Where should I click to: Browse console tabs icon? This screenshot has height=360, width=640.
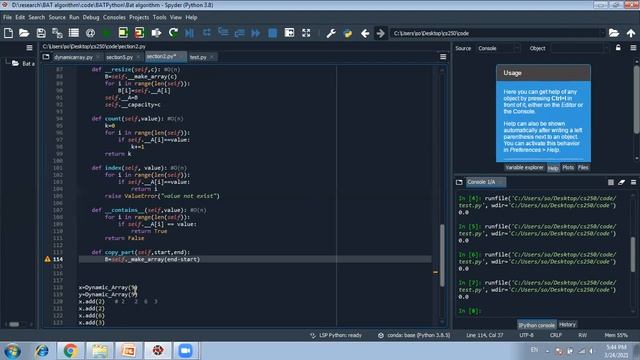459,182
